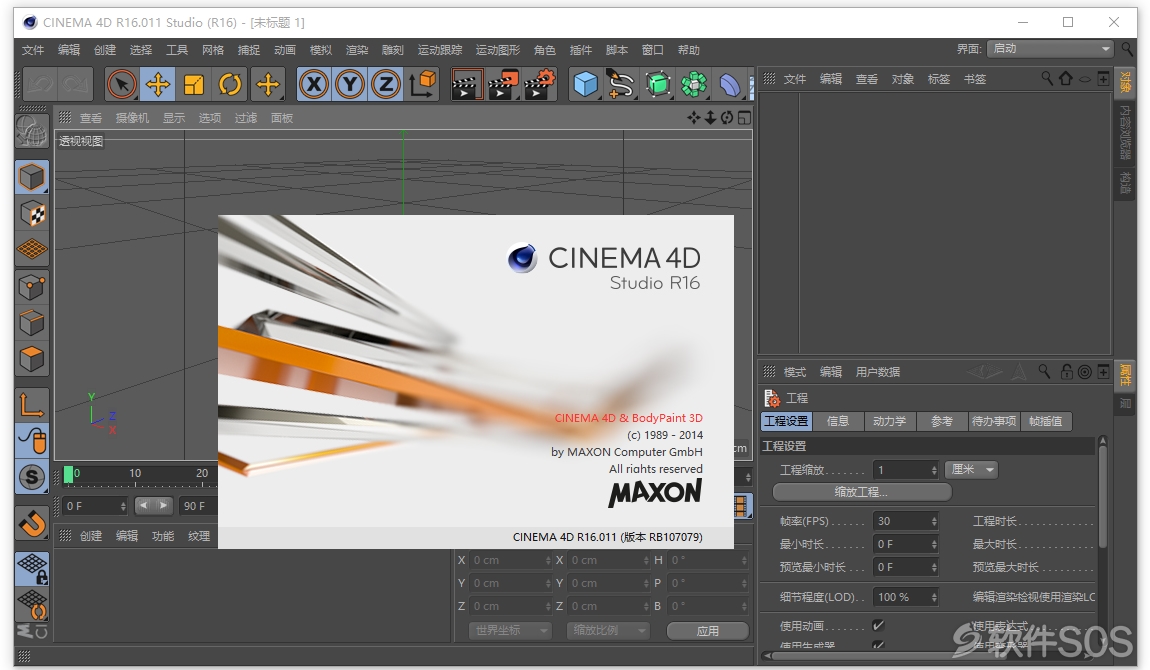Search commands with magnifier icon

[x=1127, y=49]
